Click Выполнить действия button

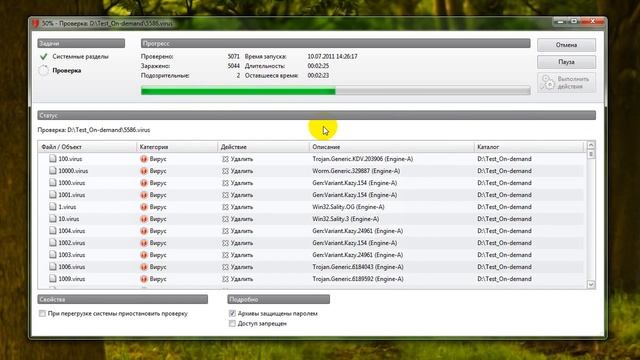click(x=566, y=82)
